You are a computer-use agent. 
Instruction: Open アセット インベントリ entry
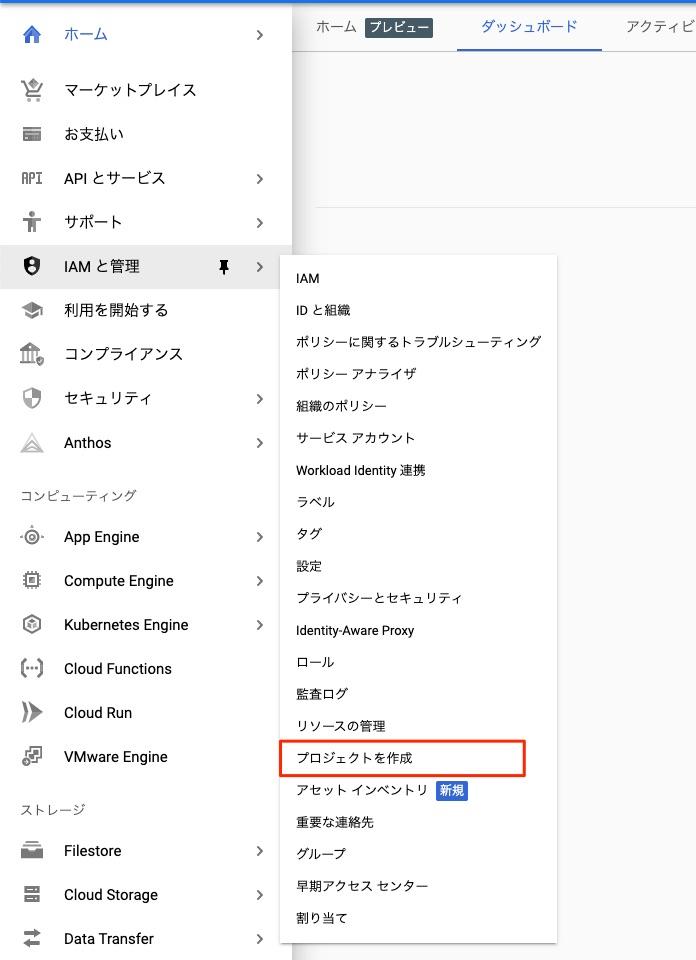(x=362, y=790)
